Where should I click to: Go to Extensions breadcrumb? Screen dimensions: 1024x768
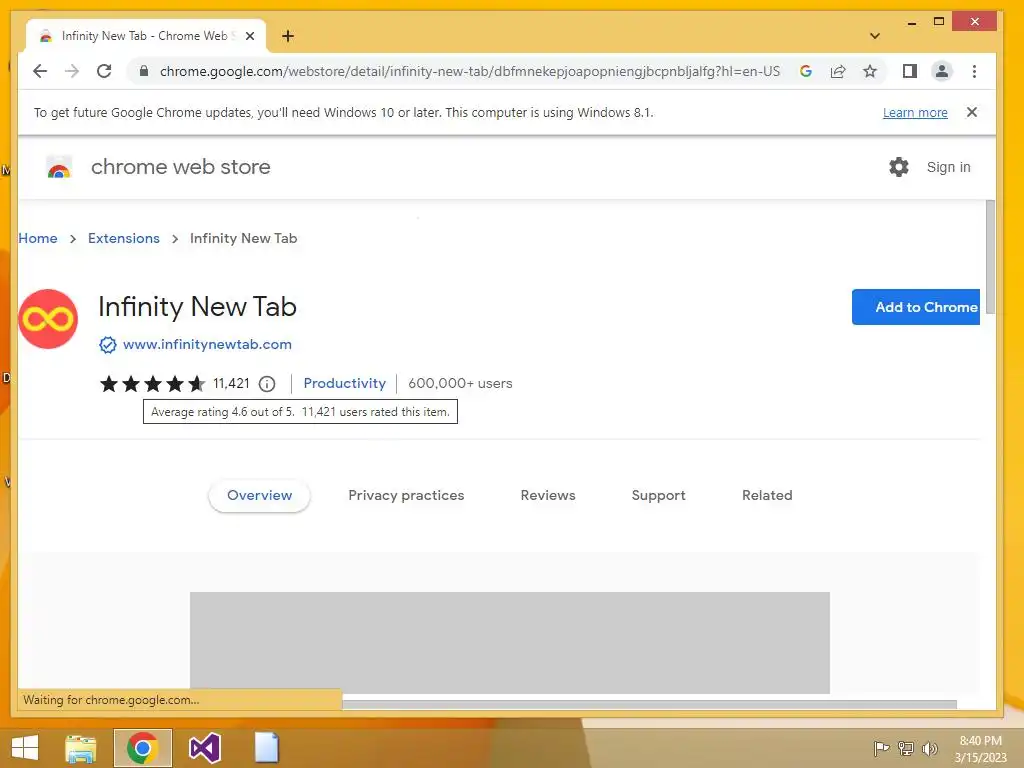(x=124, y=238)
